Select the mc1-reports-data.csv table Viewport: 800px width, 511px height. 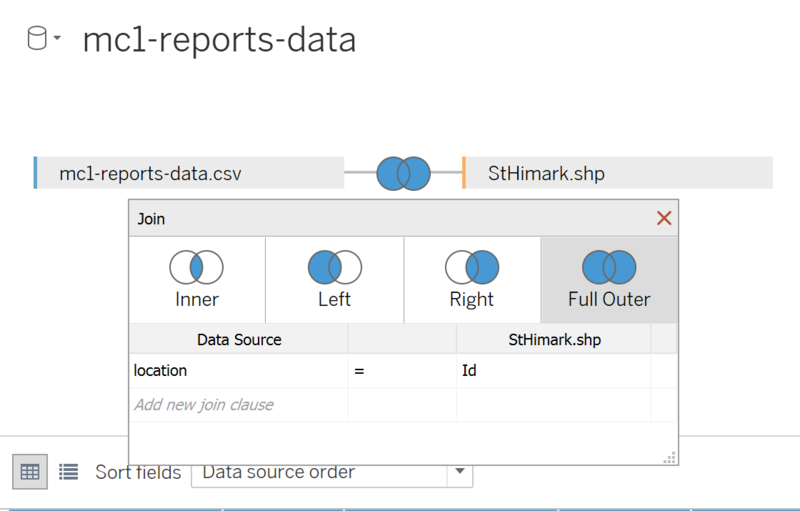[189, 173]
